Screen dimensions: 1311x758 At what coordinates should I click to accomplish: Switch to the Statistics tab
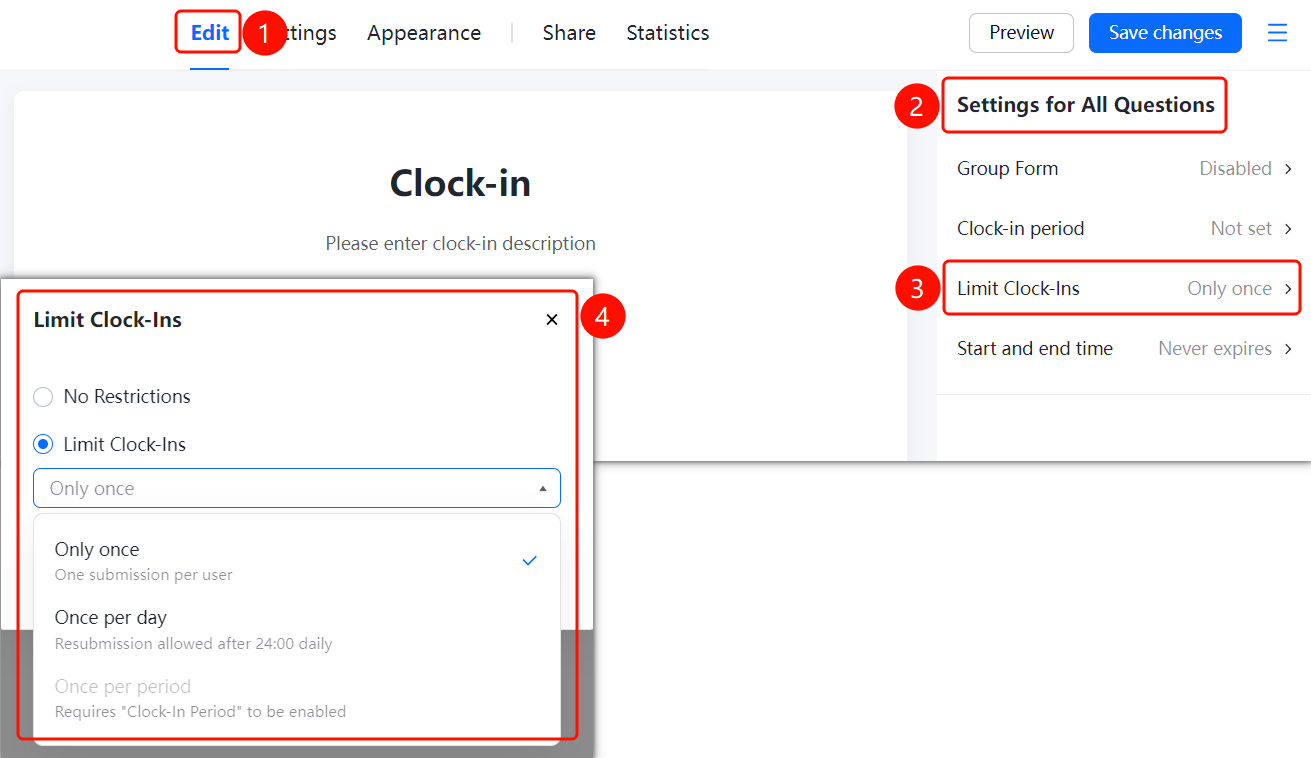668,33
